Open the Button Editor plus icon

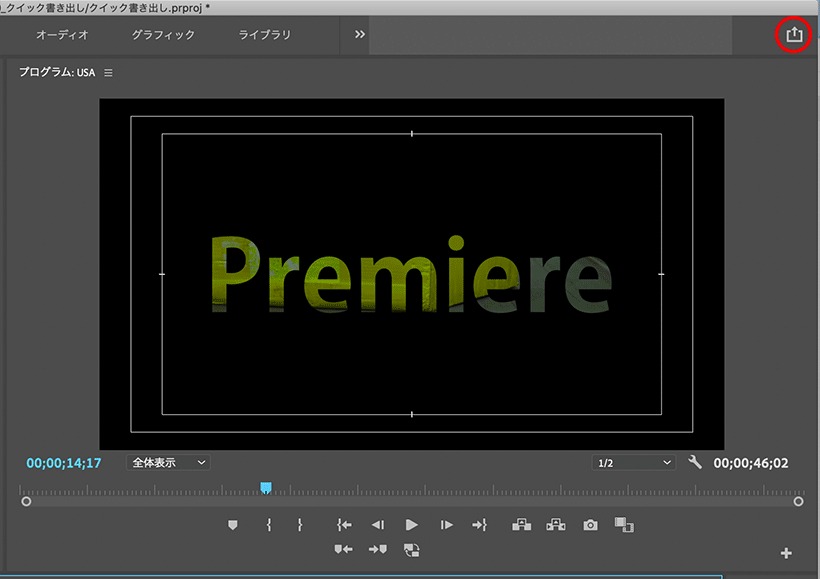point(785,553)
